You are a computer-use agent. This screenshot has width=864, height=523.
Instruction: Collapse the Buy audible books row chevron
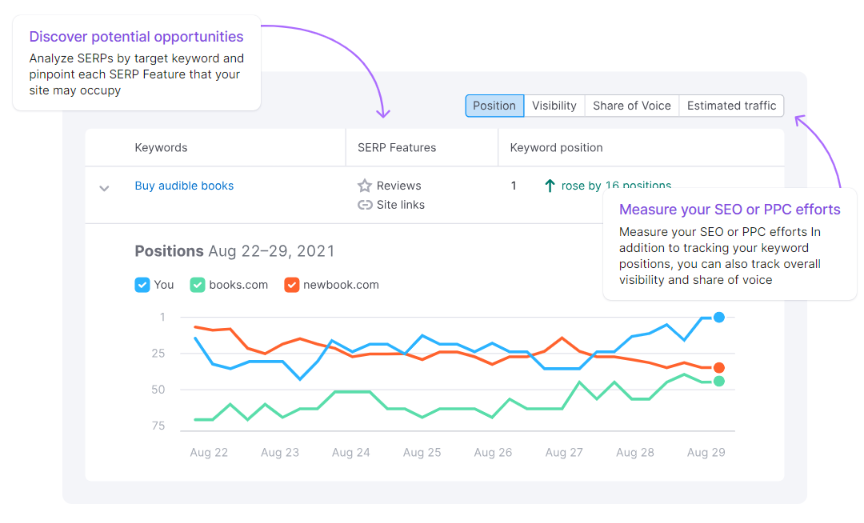(x=104, y=188)
